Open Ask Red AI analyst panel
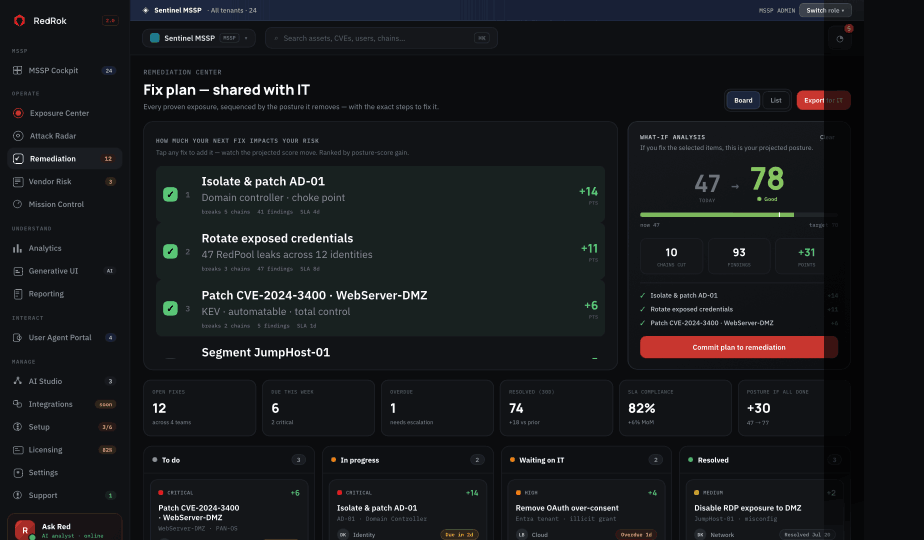Viewport: 924px width, 540px height. [64, 529]
